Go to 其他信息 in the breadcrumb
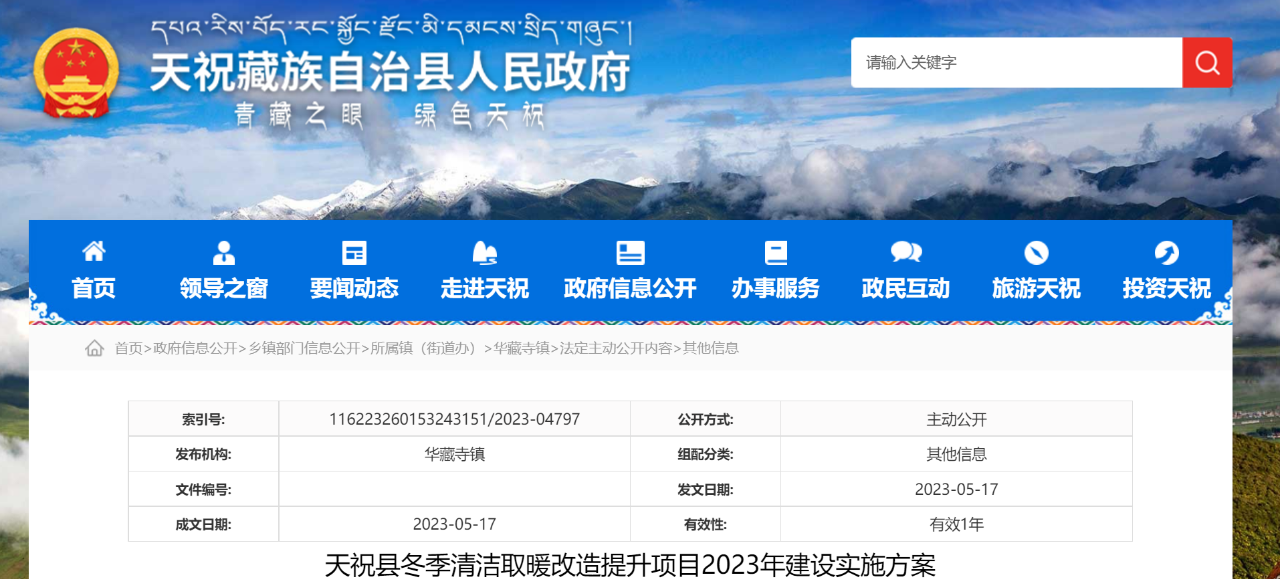 pos(711,348)
